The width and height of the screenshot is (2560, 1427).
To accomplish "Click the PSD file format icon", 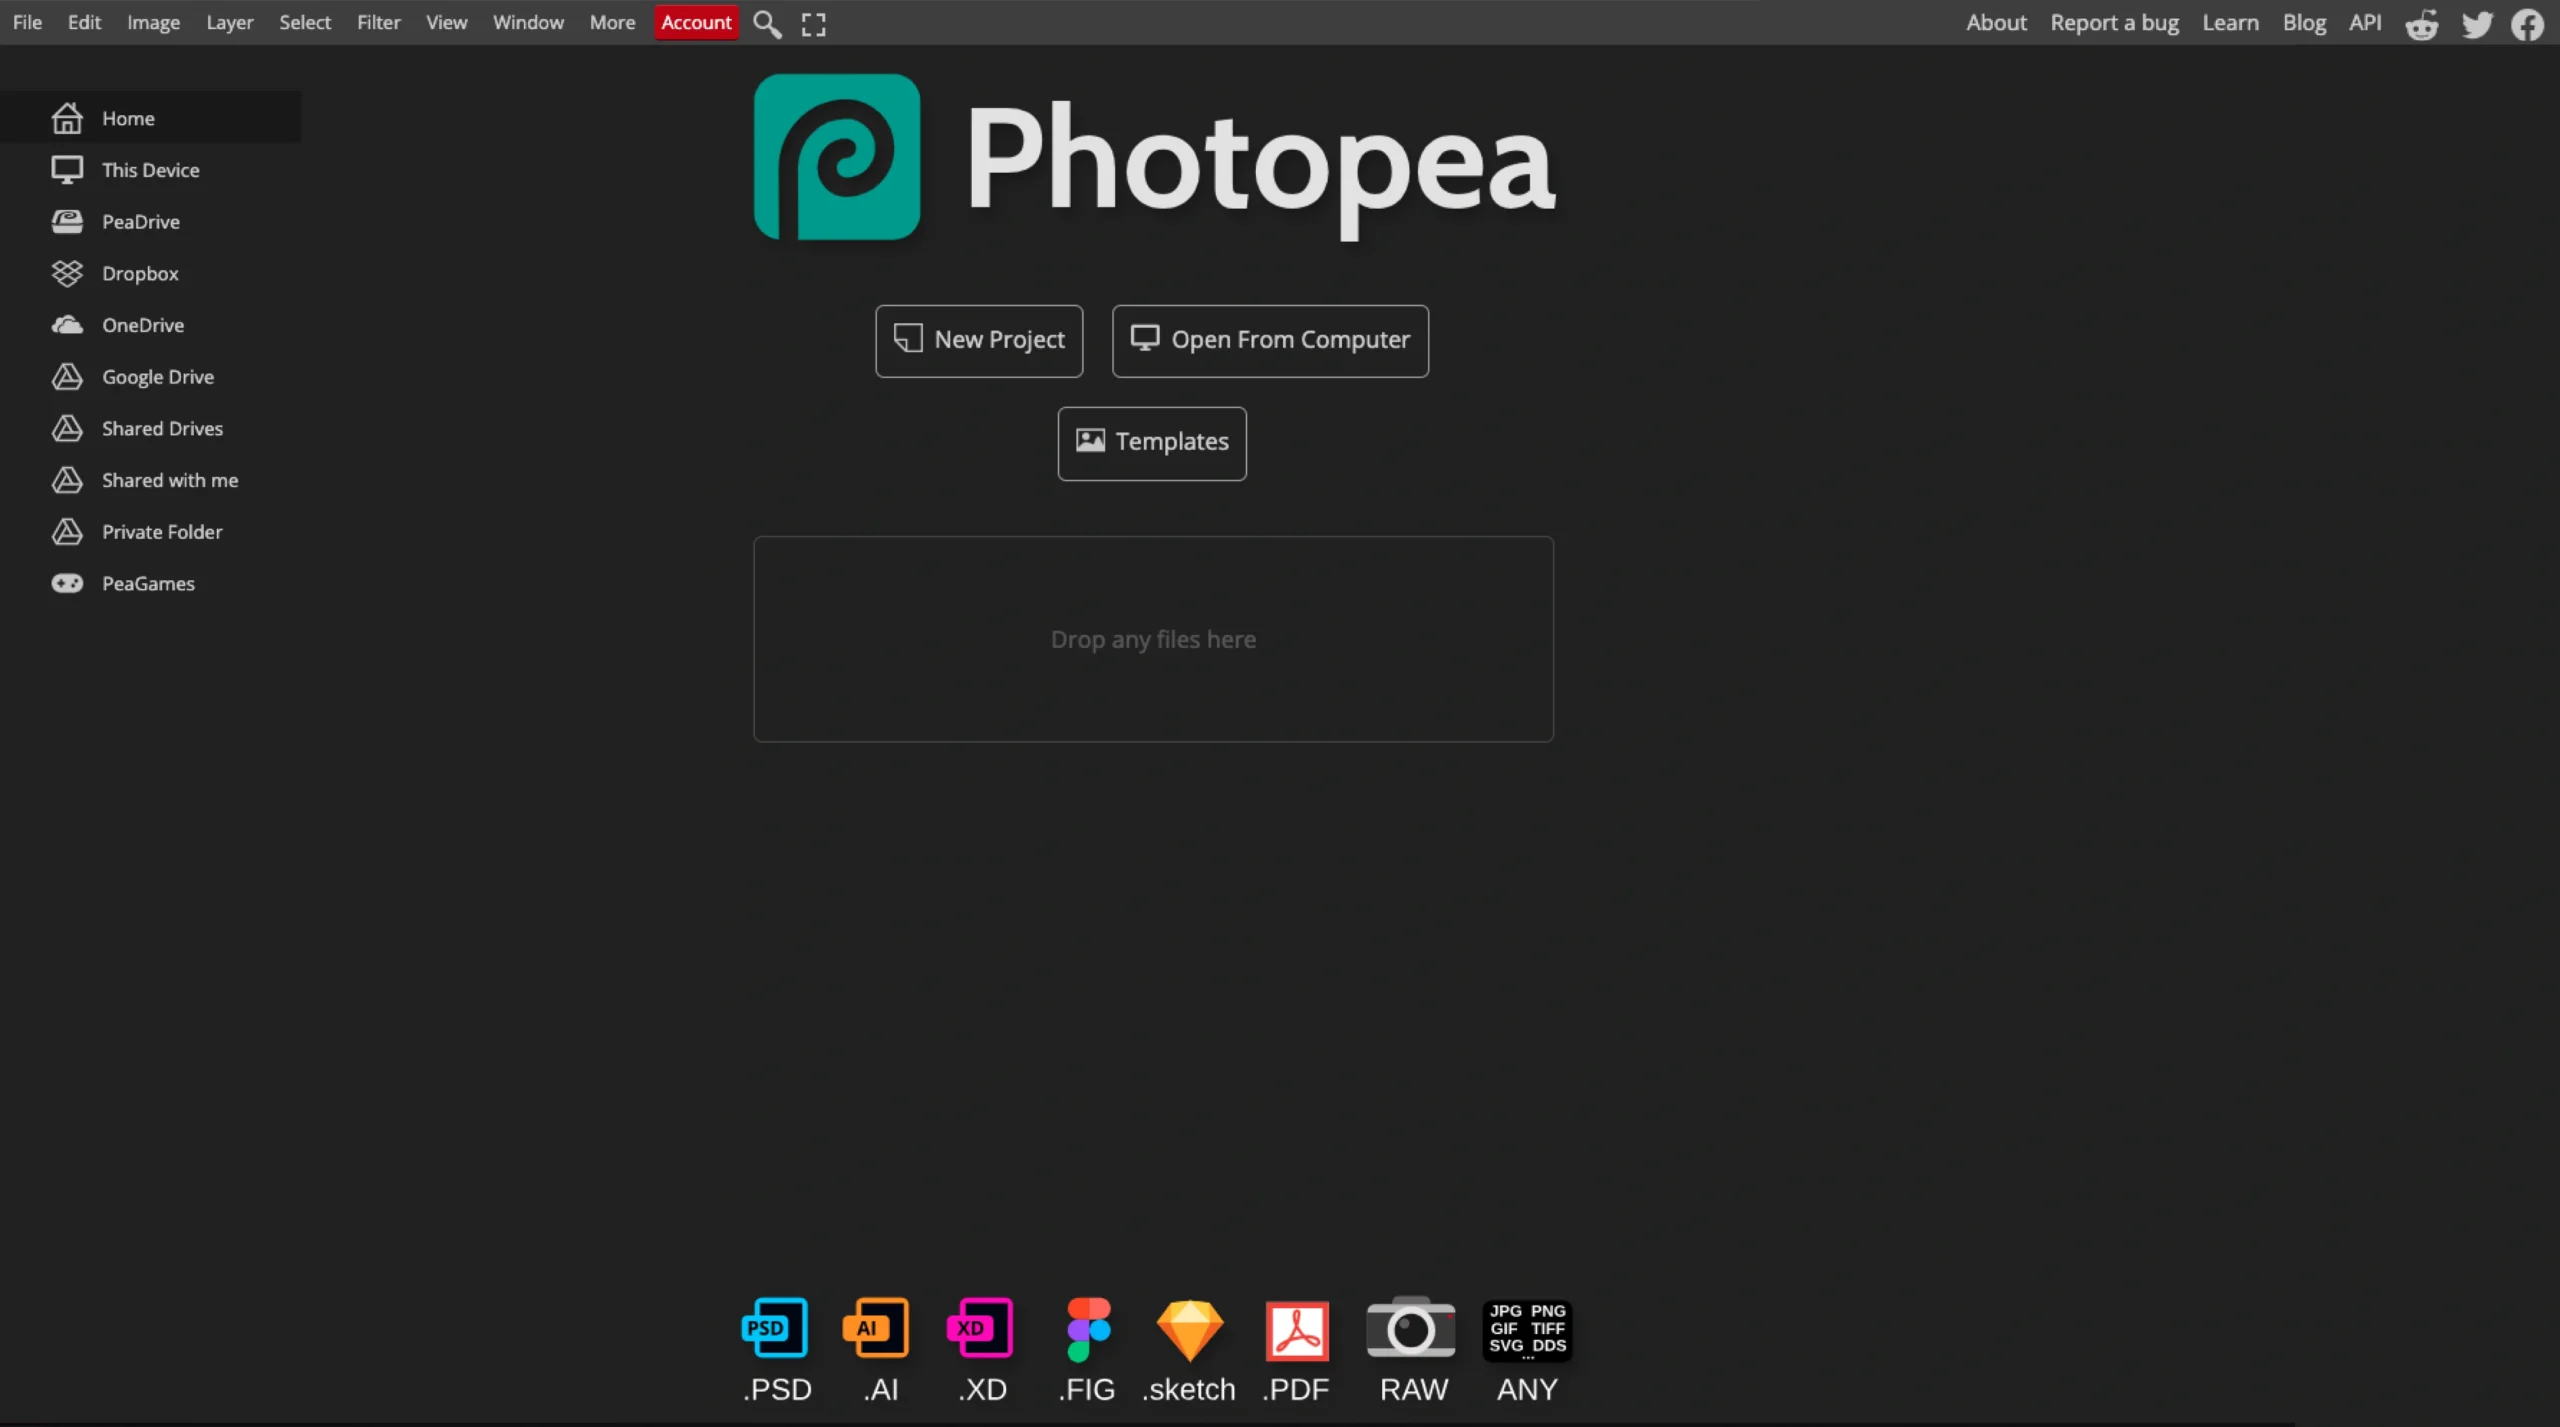I will [775, 1328].
